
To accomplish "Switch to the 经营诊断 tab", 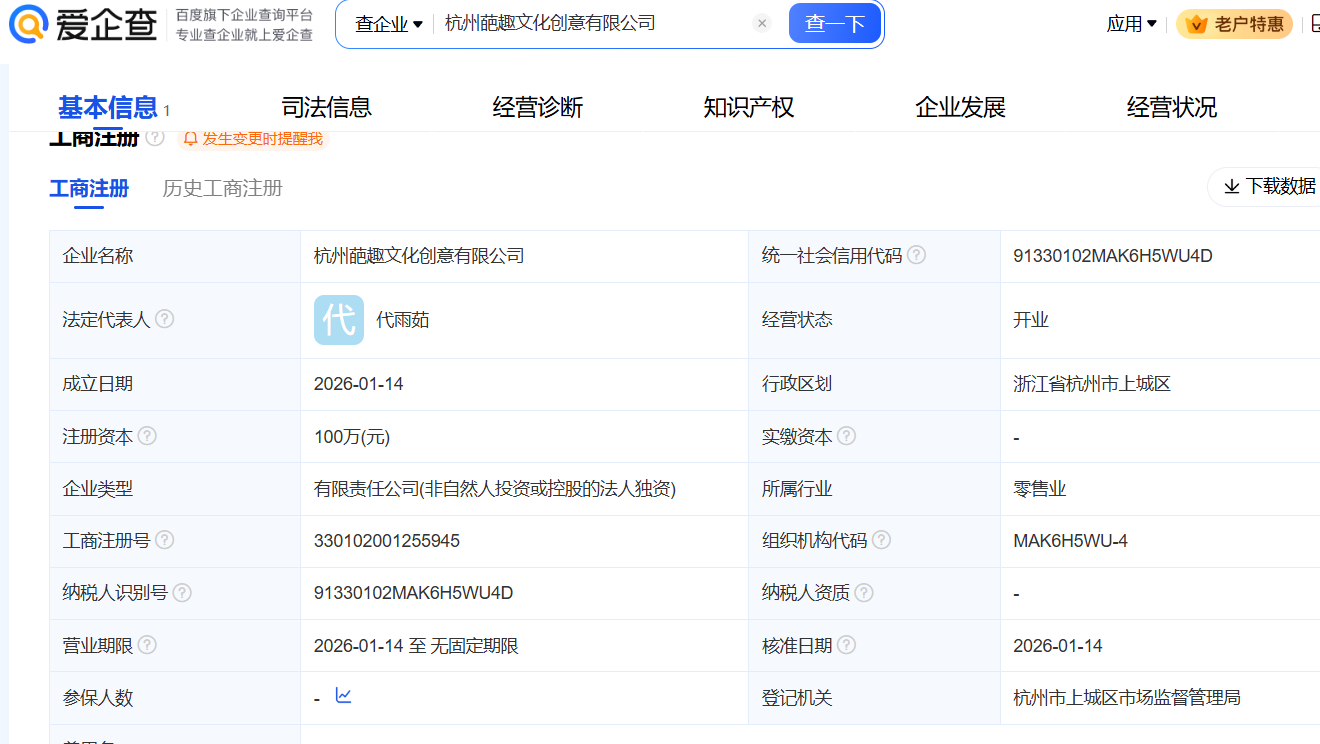I will [538, 107].
